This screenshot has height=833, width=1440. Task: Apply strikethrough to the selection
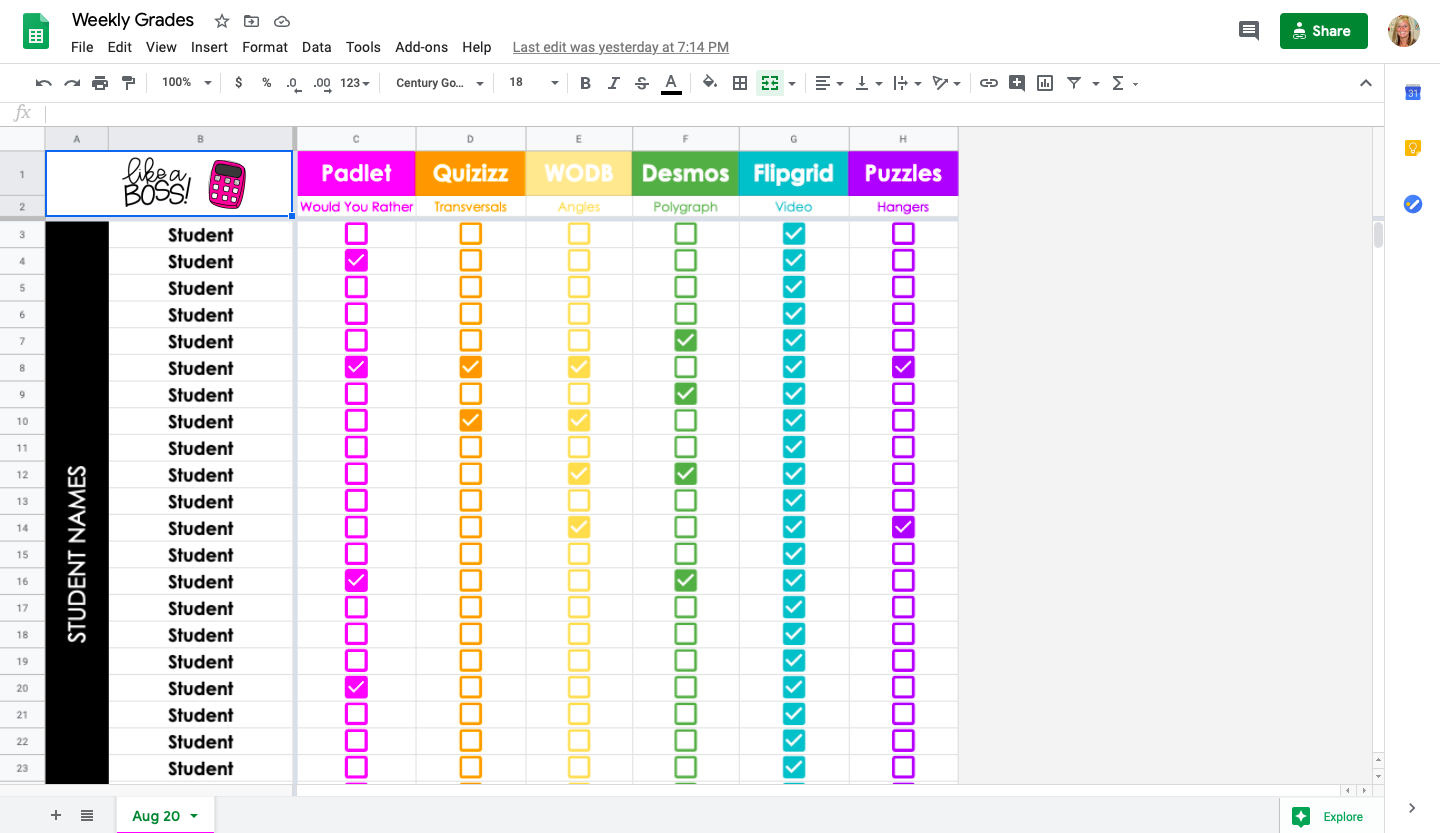click(x=641, y=83)
